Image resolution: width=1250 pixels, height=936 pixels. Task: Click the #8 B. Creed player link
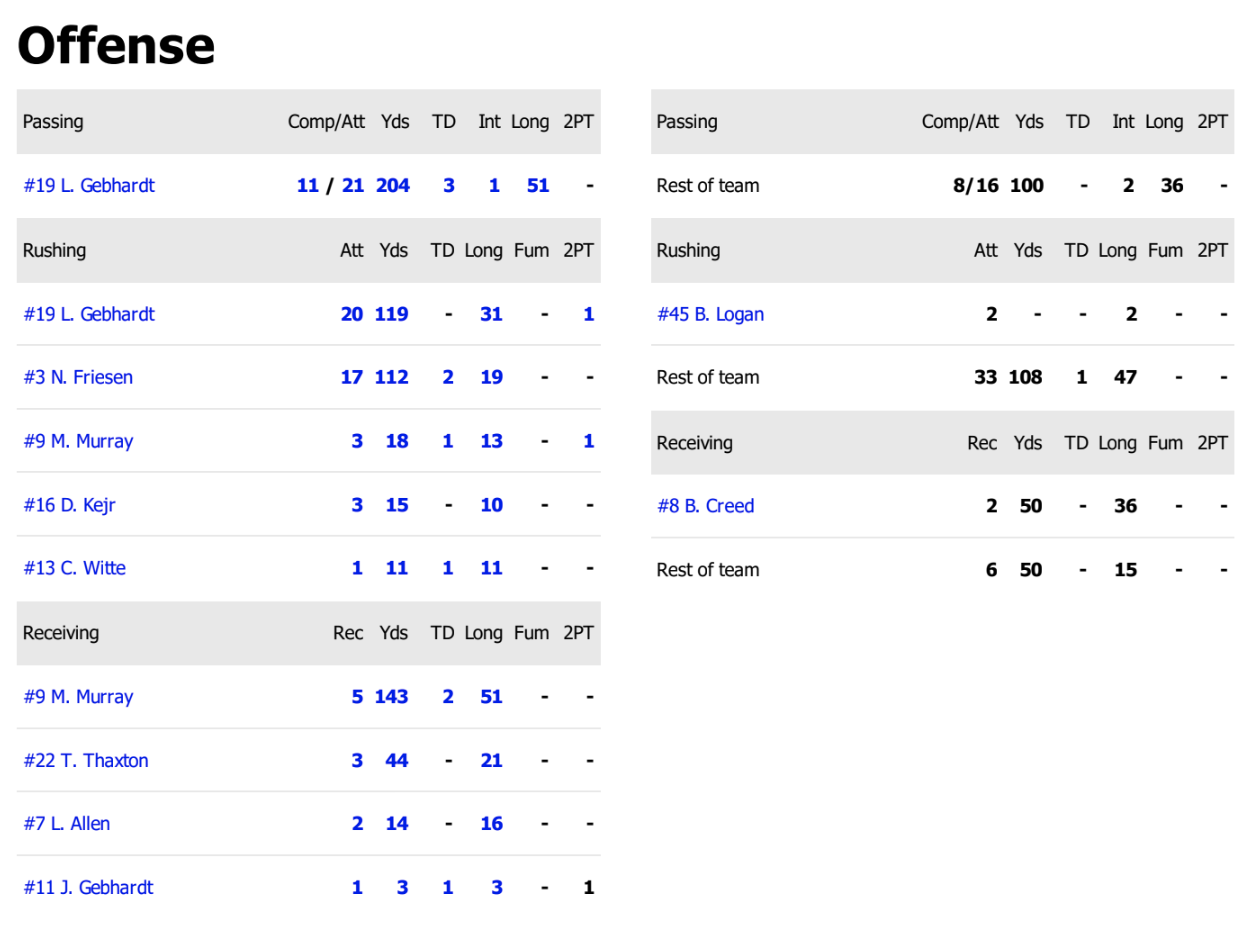(705, 506)
